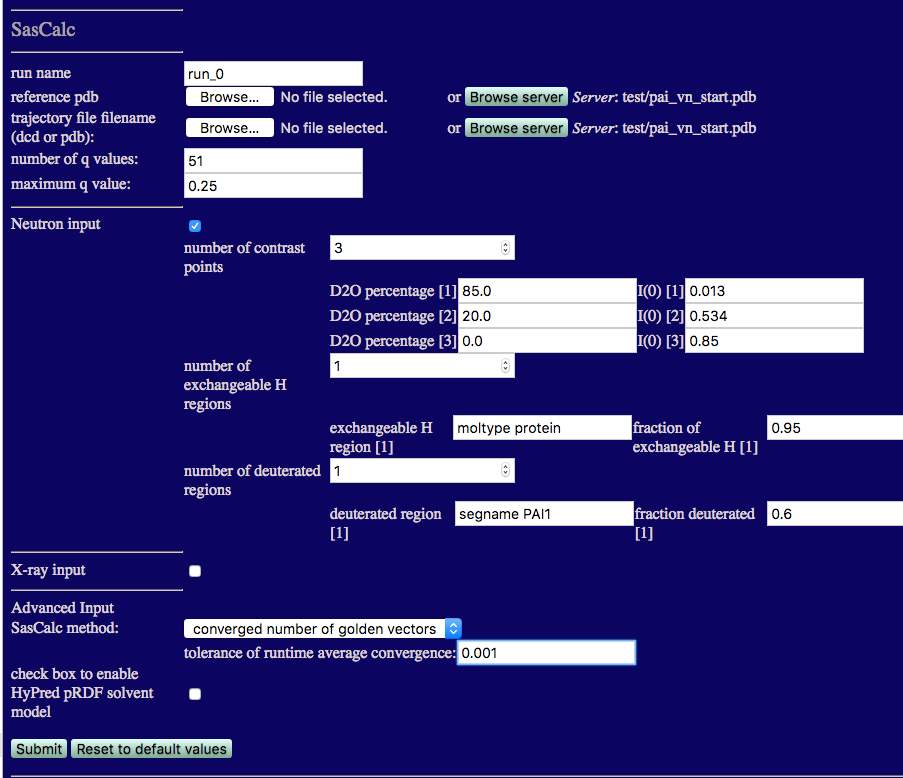The width and height of the screenshot is (903, 778).
Task: Click the Advanced Input label
Action: coord(62,608)
